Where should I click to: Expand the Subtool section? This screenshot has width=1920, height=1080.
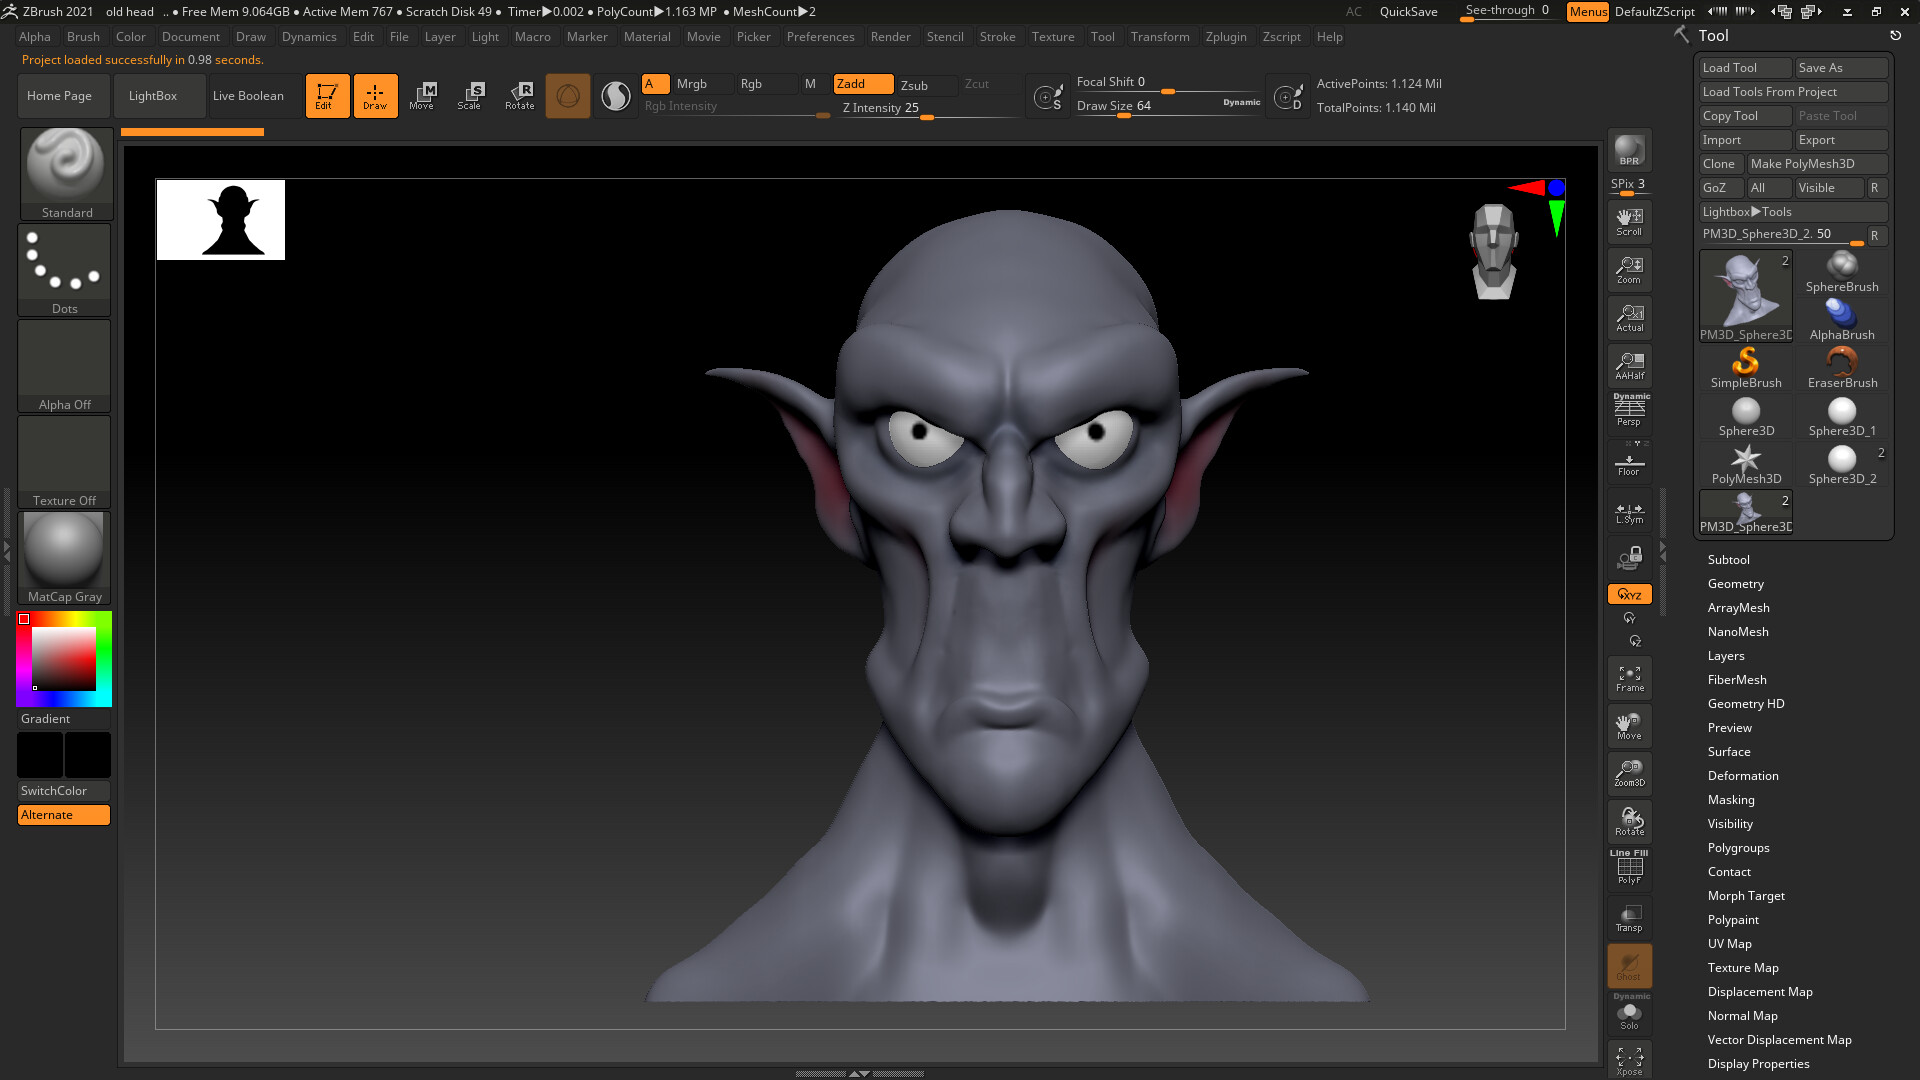tap(1728, 559)
